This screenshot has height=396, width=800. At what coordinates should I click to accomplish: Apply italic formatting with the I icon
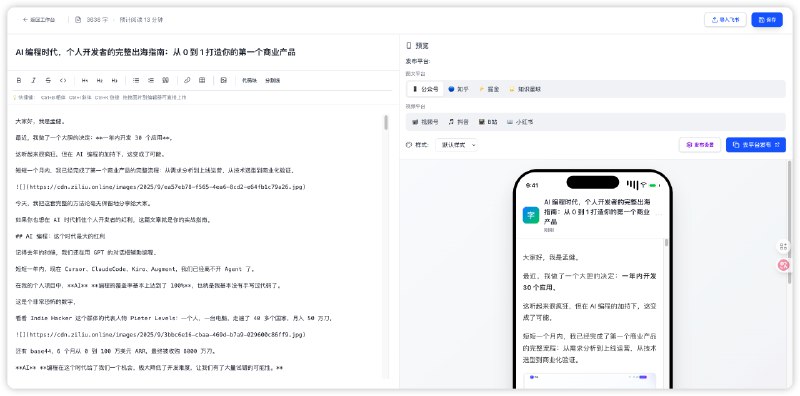(x=34, y=81)
